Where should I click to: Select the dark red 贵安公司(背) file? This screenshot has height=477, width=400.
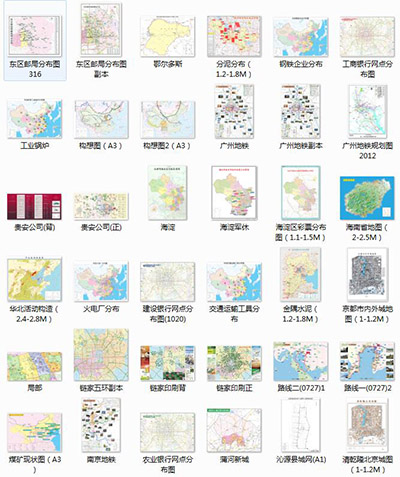click(x=34, y=206)
